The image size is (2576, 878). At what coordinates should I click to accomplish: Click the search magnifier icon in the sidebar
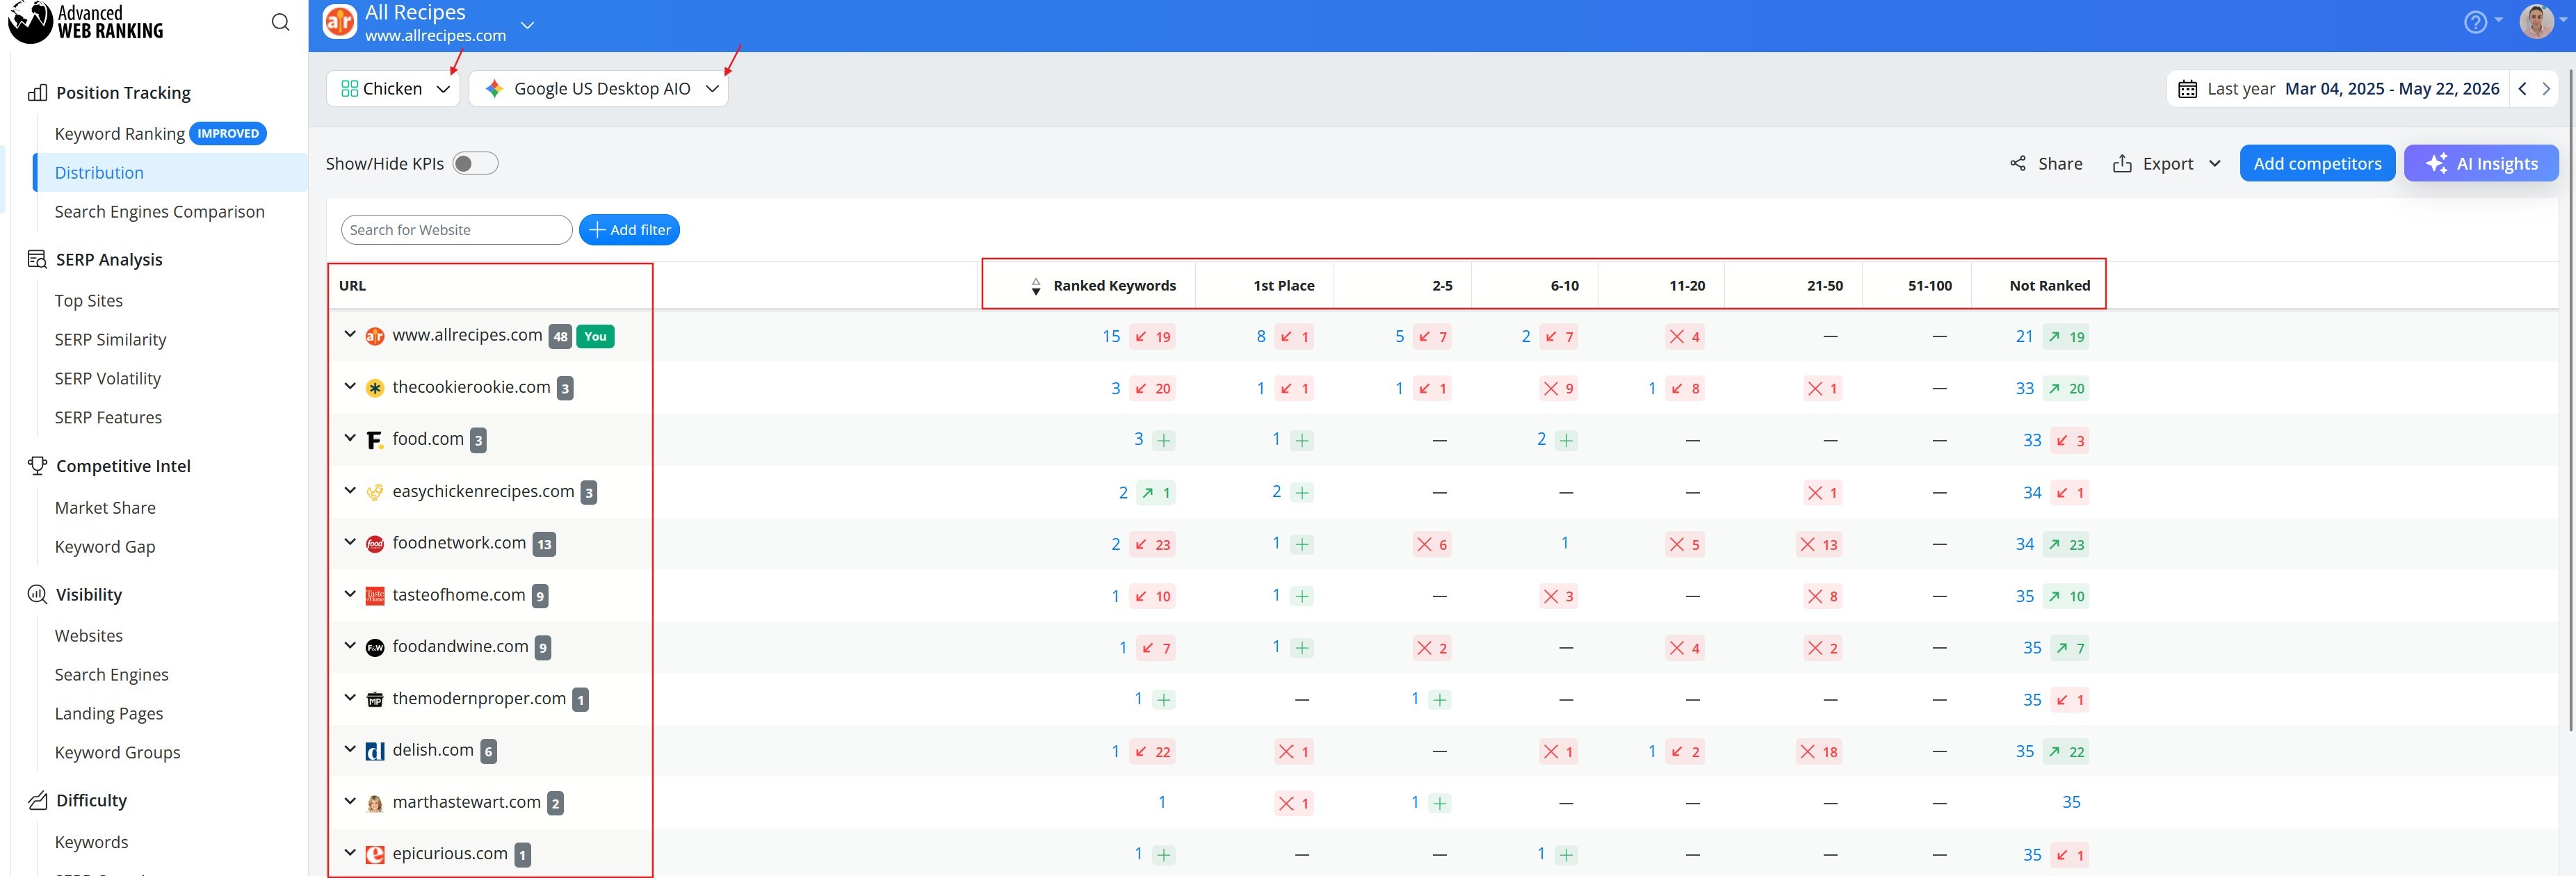(x=281, y=22)
